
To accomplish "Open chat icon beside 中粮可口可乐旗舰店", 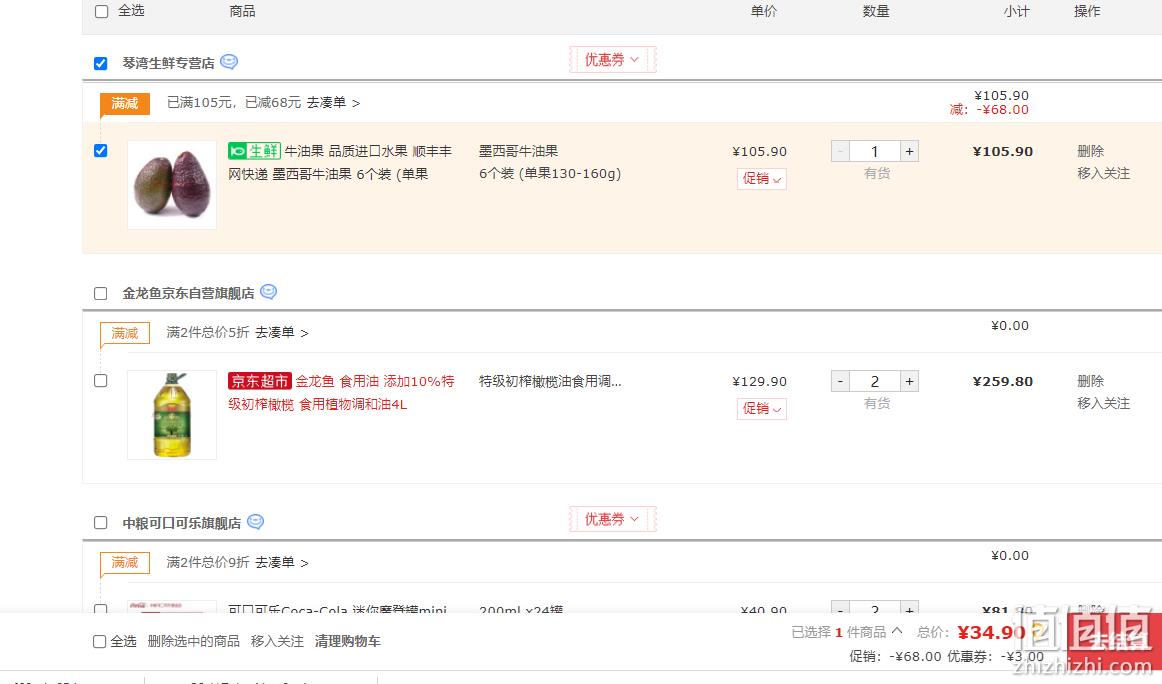I will pos(256,522).
